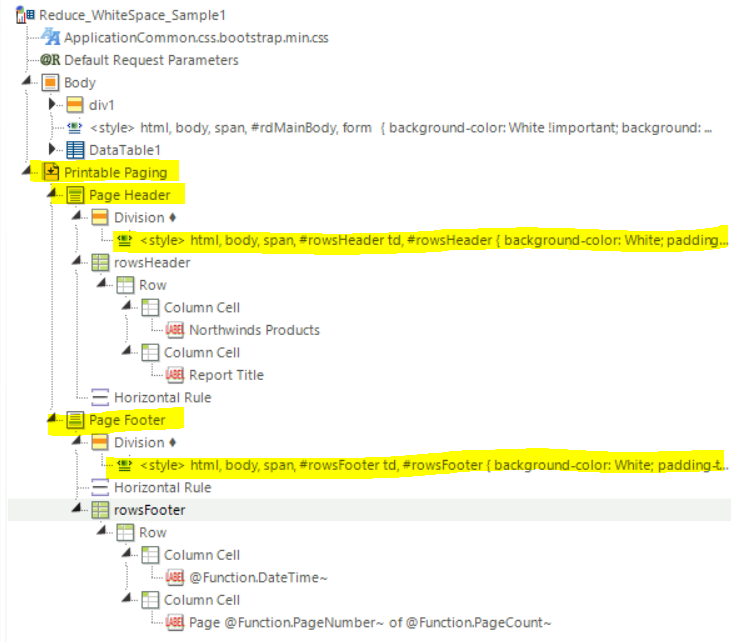
Task: Click the DataTable1 table icon
Action: pos(75,150)
